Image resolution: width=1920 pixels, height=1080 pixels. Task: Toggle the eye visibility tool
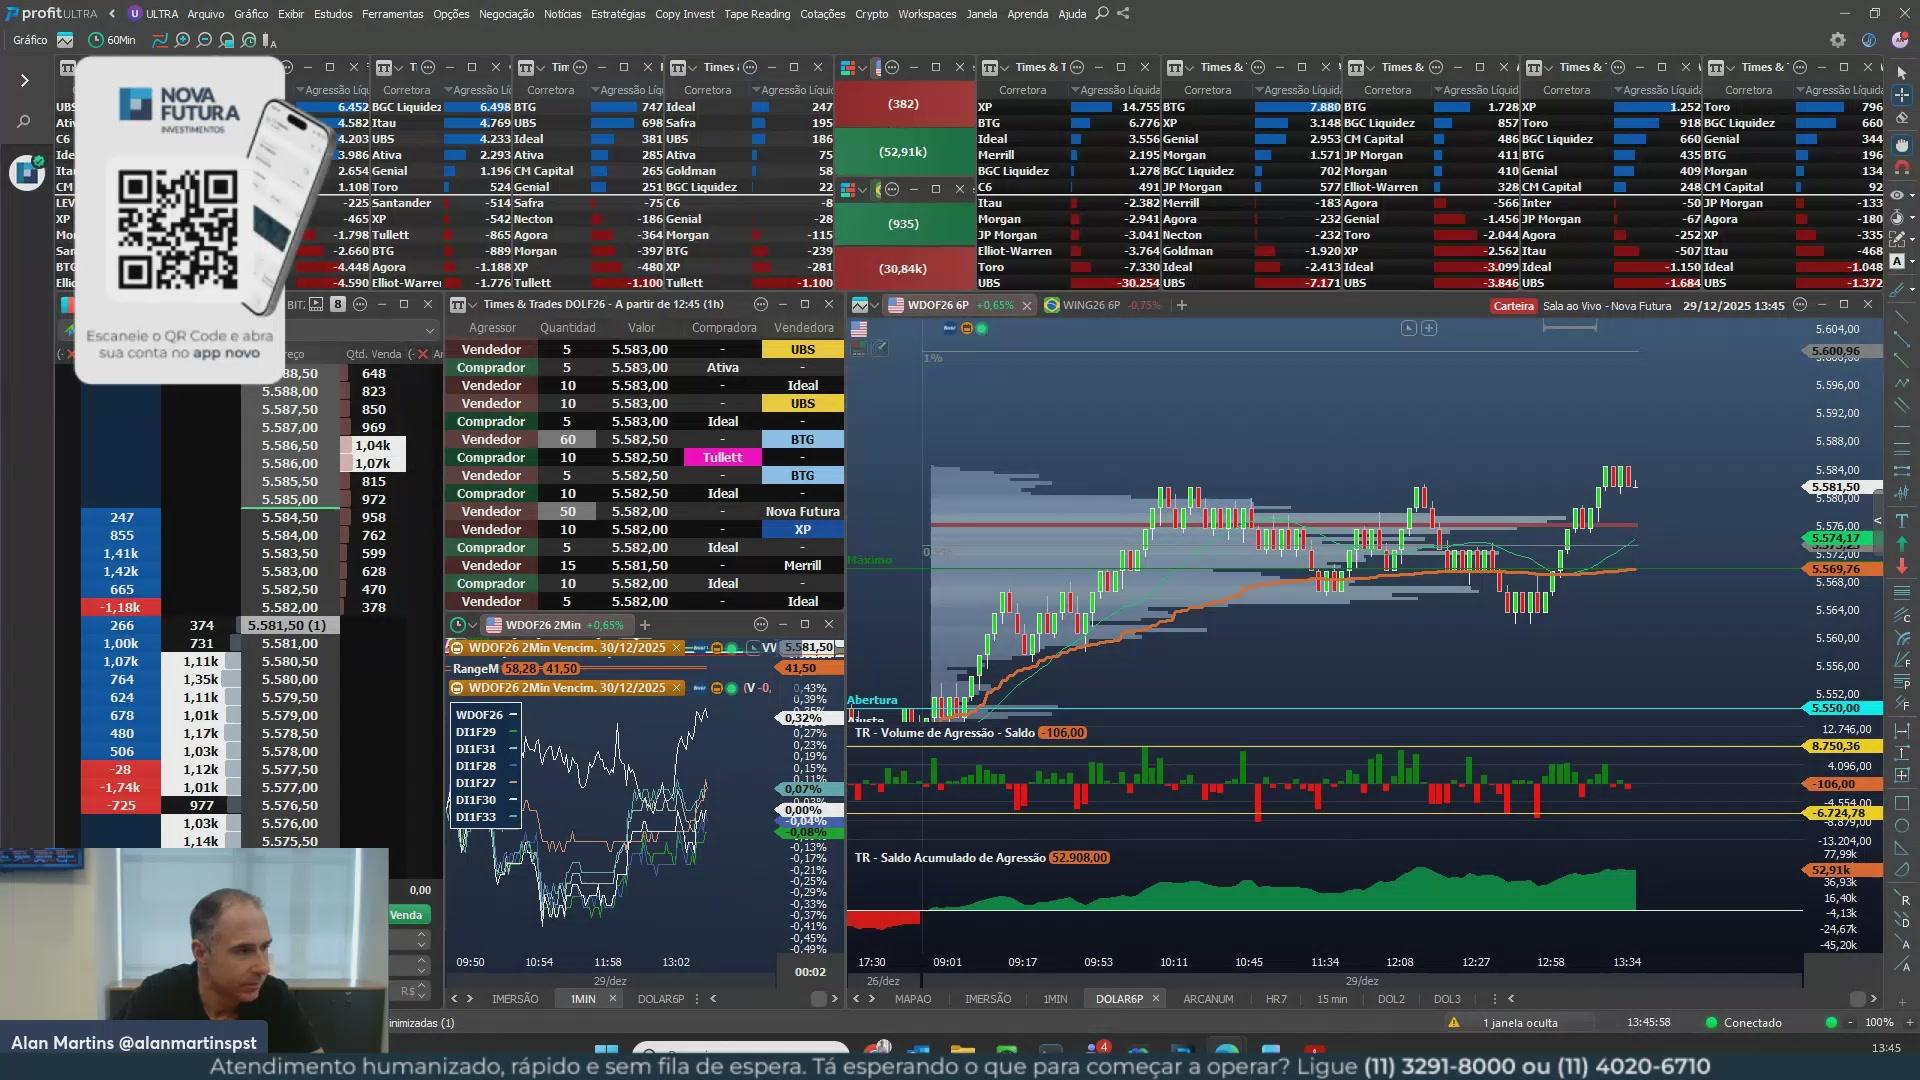(x=1897, y=195)
